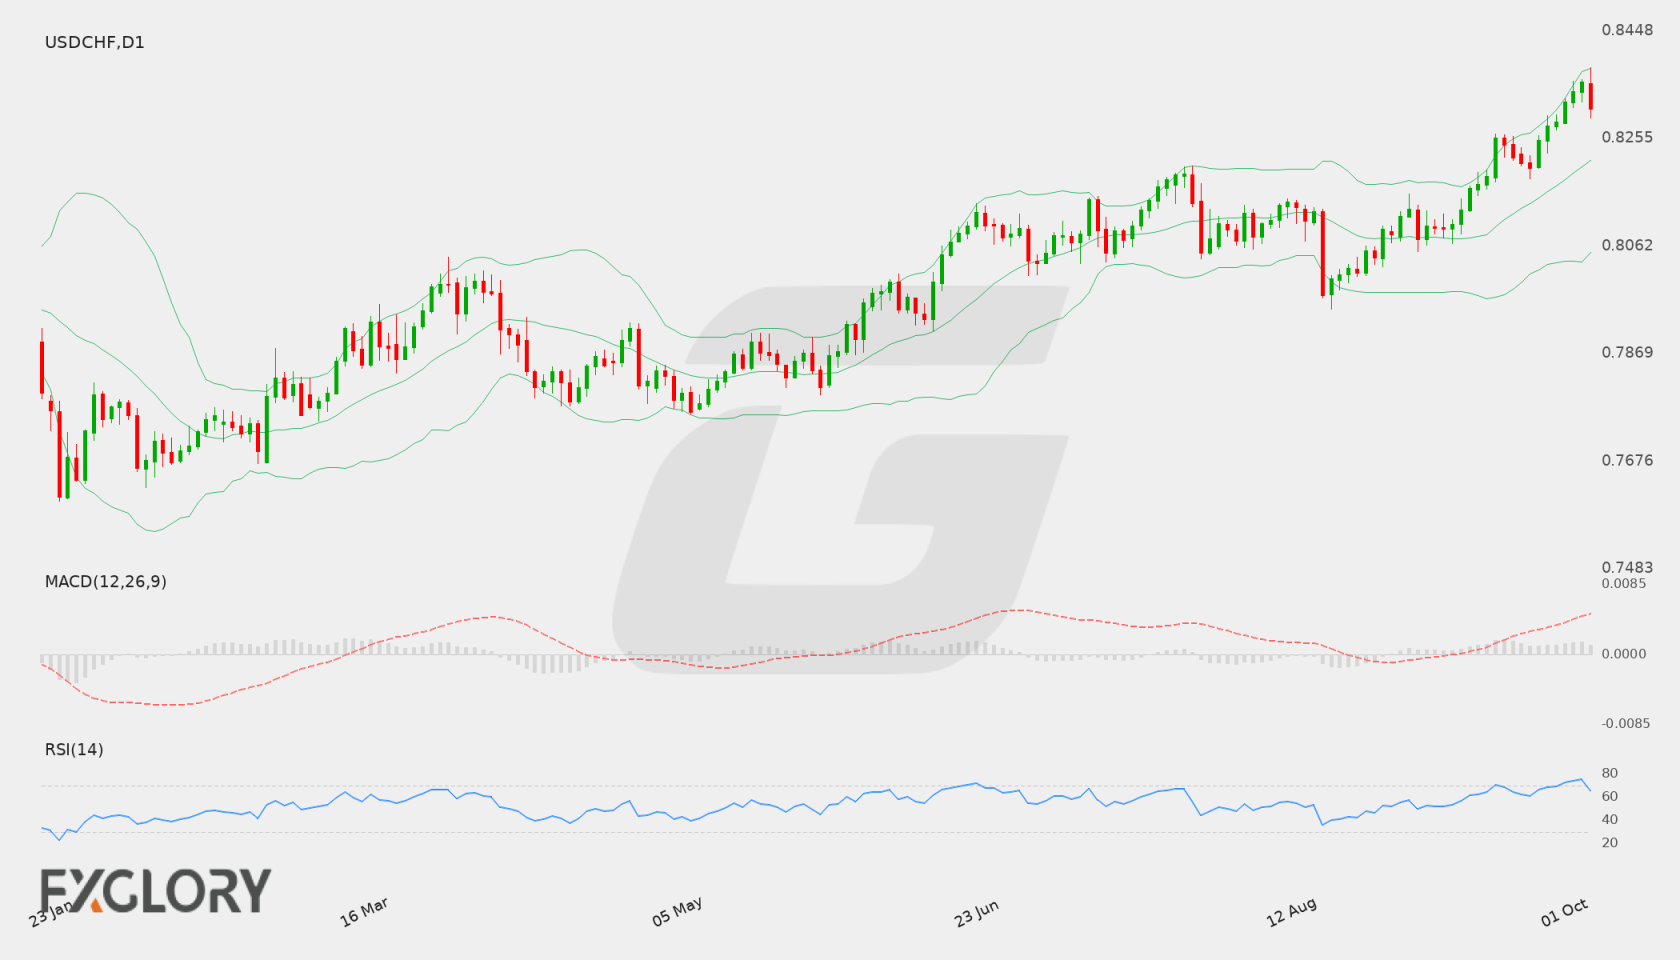Click RSI scale value 80
Screen dimensions: 1680x960
click(1610, 773)
